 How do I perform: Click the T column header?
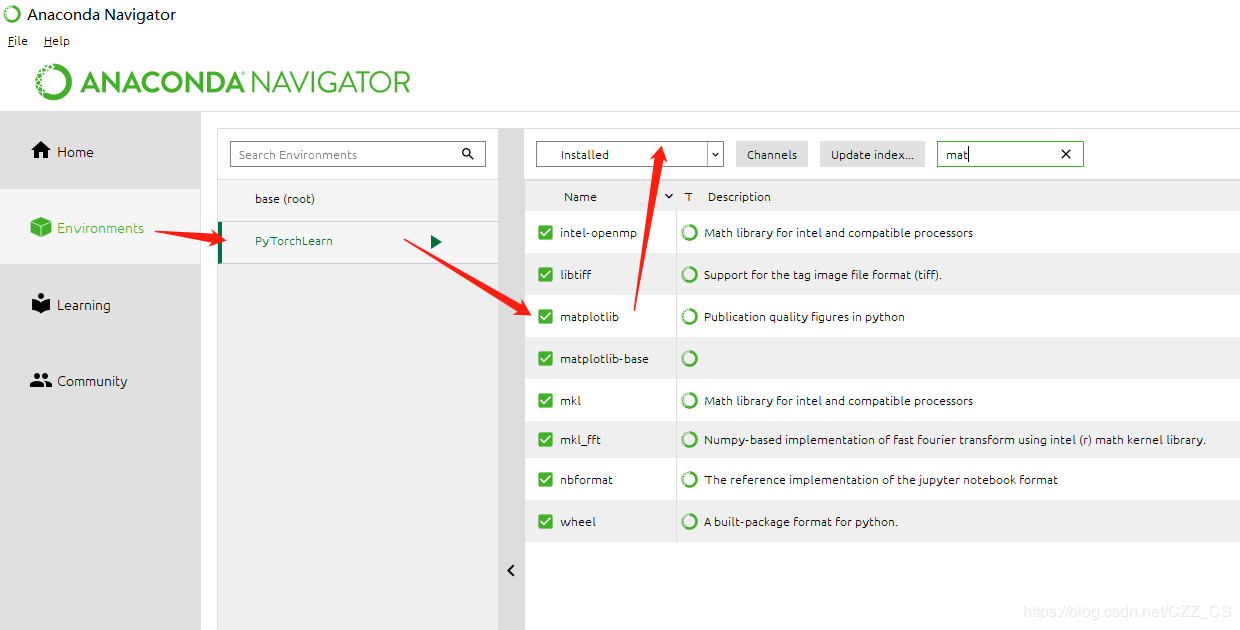(x=688, y=197)
